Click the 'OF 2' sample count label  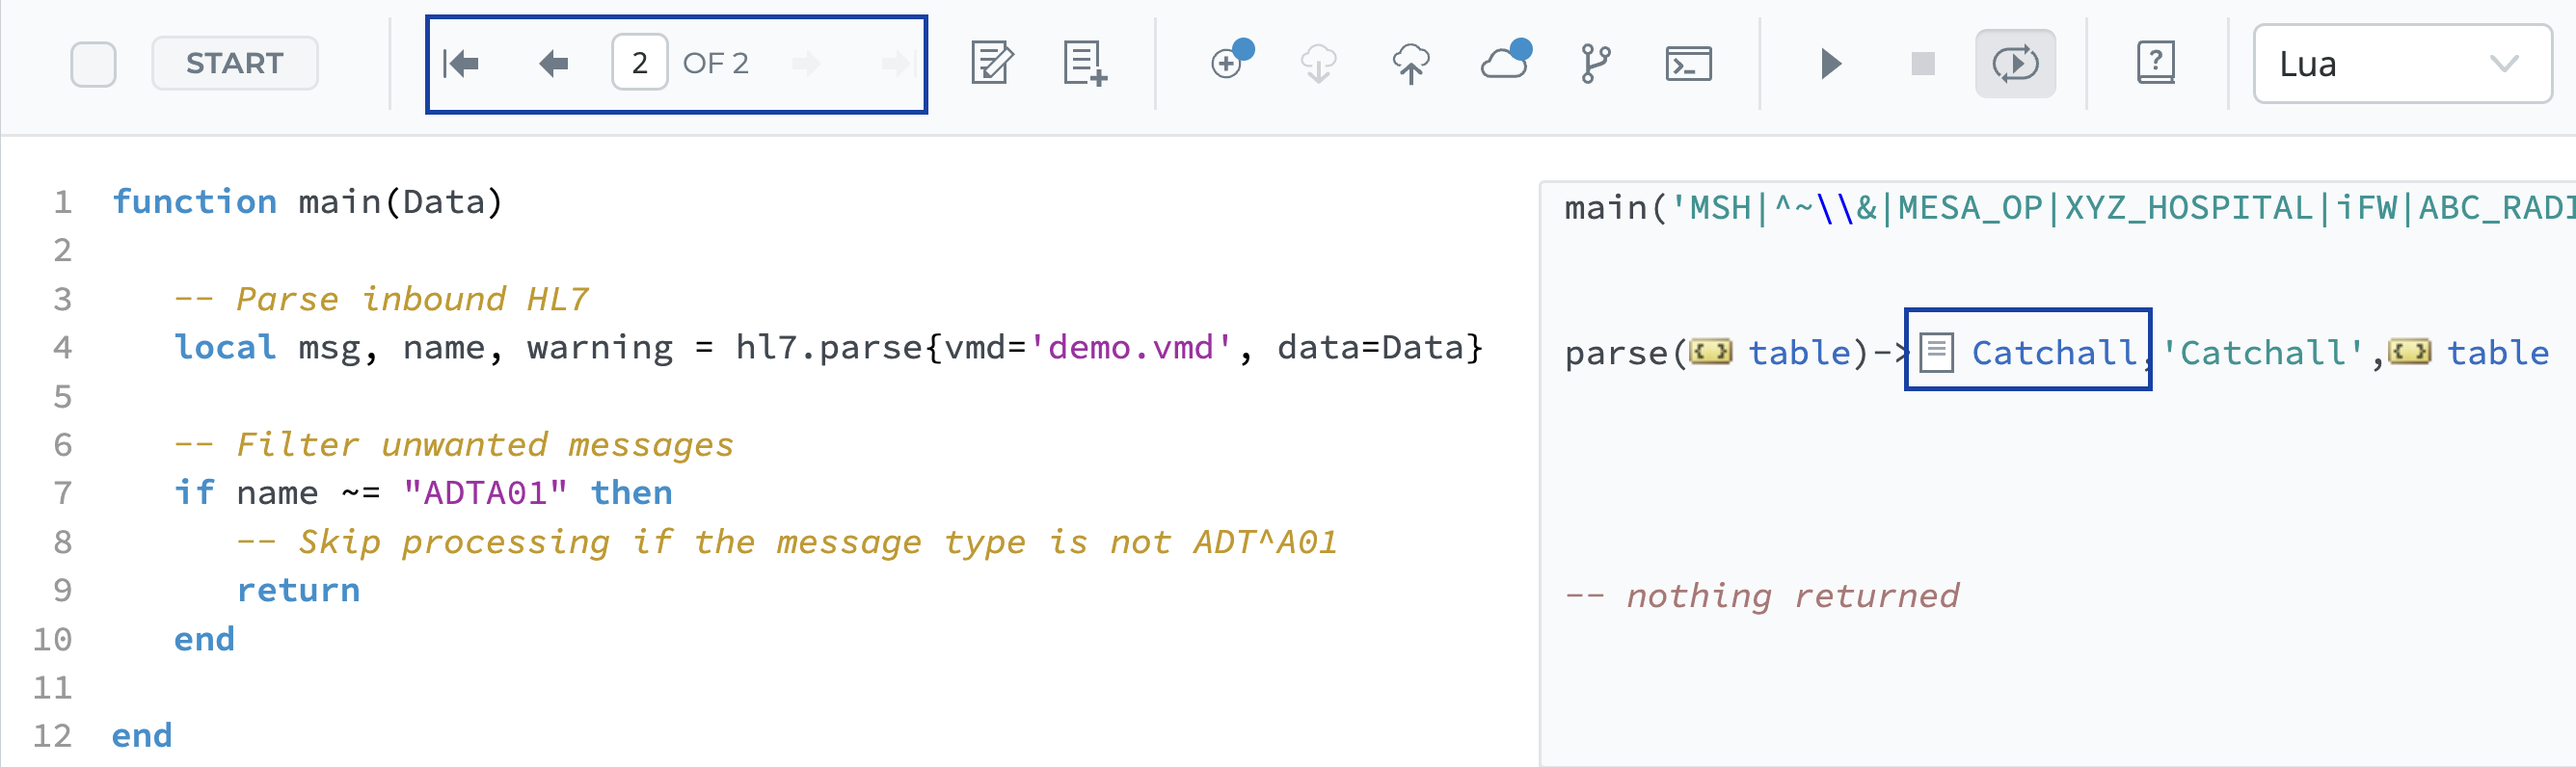pos(715,64)
